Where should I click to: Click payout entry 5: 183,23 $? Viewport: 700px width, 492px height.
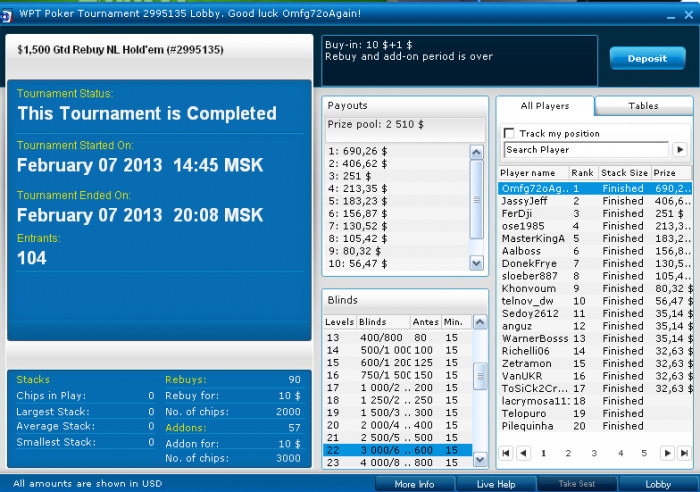tap(358, 201)
